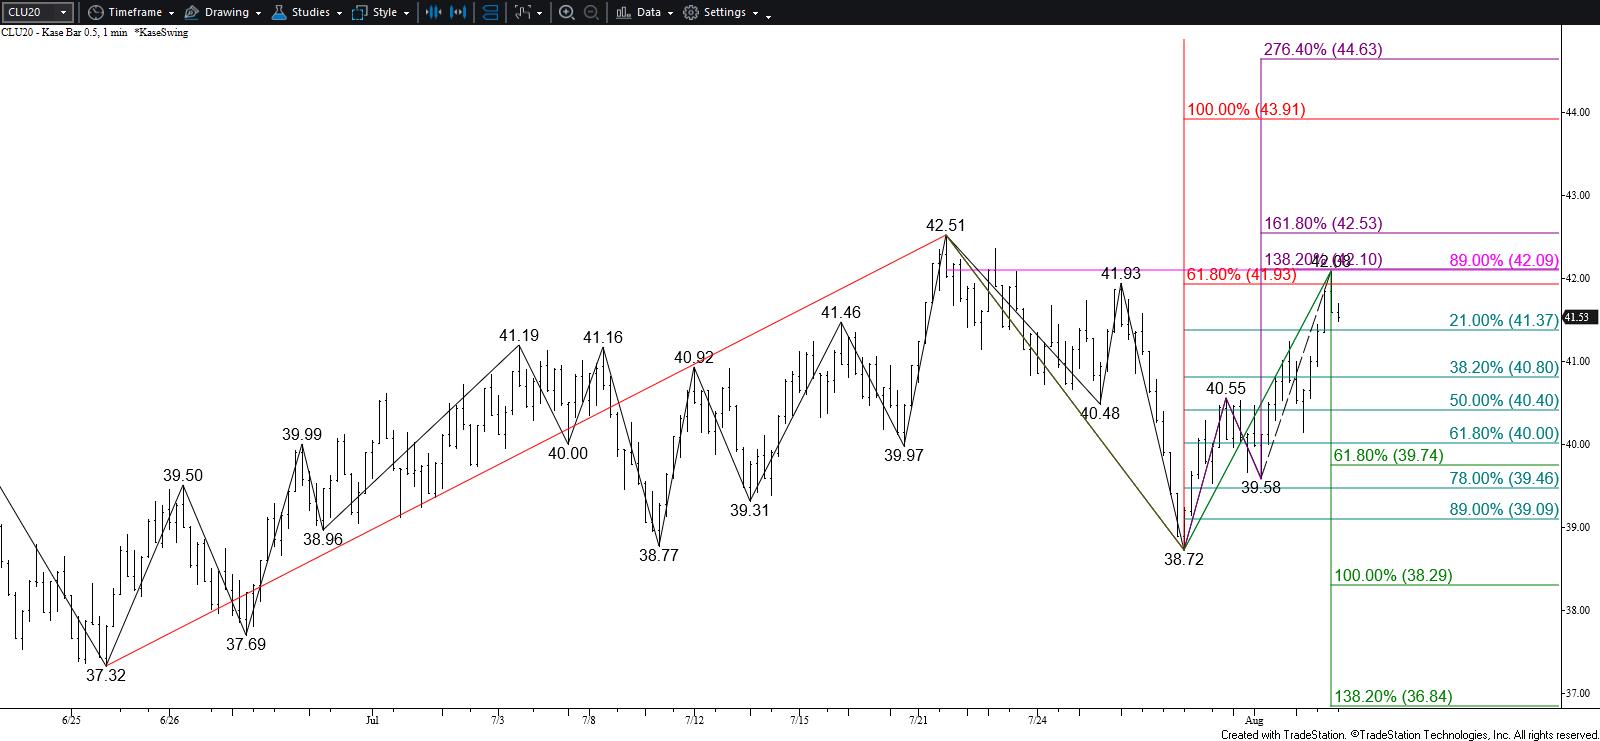Select the 276.40% (44.63) extension label
Viewport: 1600px width, 741px height.
coord(1323,49)
